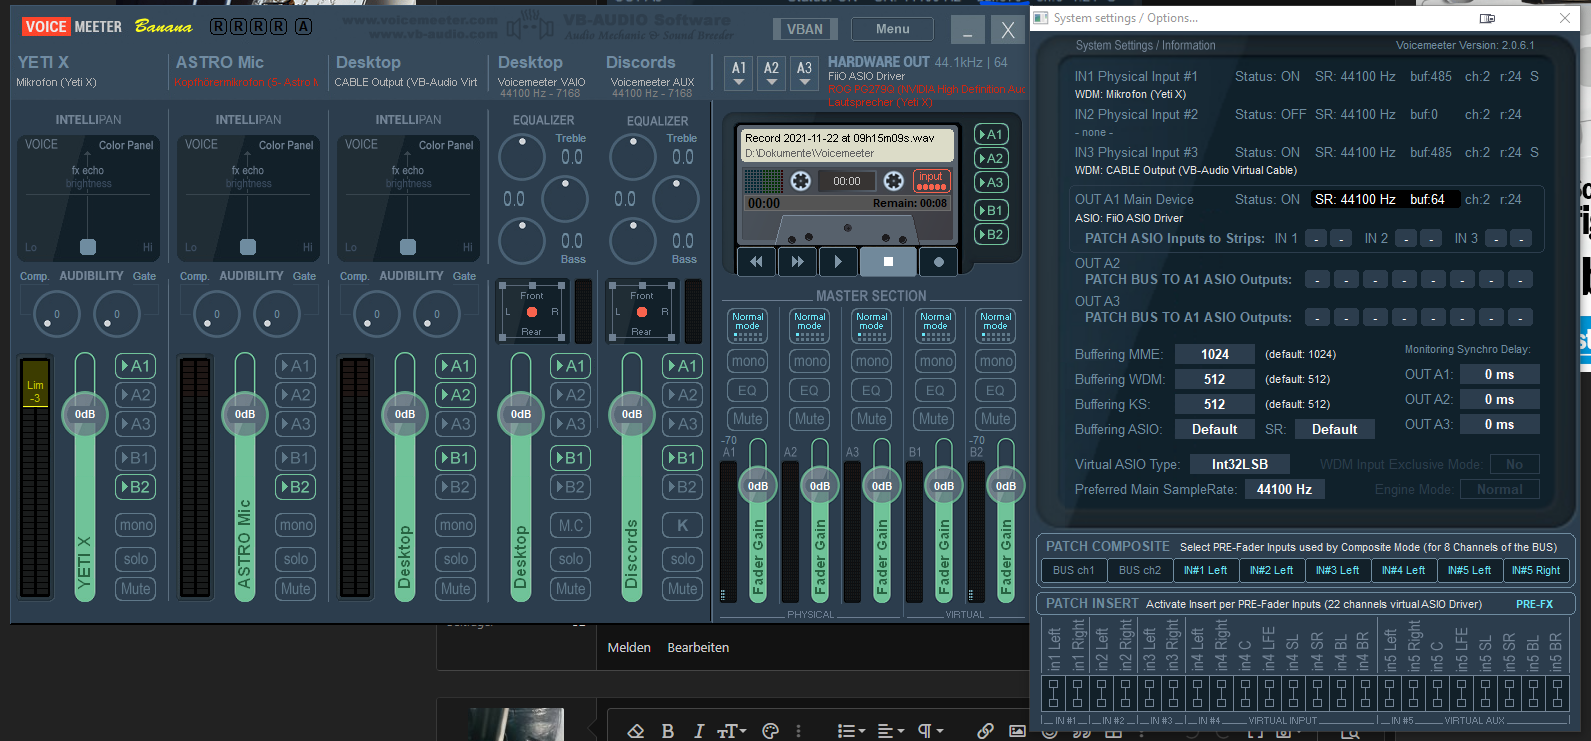Click the left cassette reel icon

pyautogui.click(x=801, y=181)
